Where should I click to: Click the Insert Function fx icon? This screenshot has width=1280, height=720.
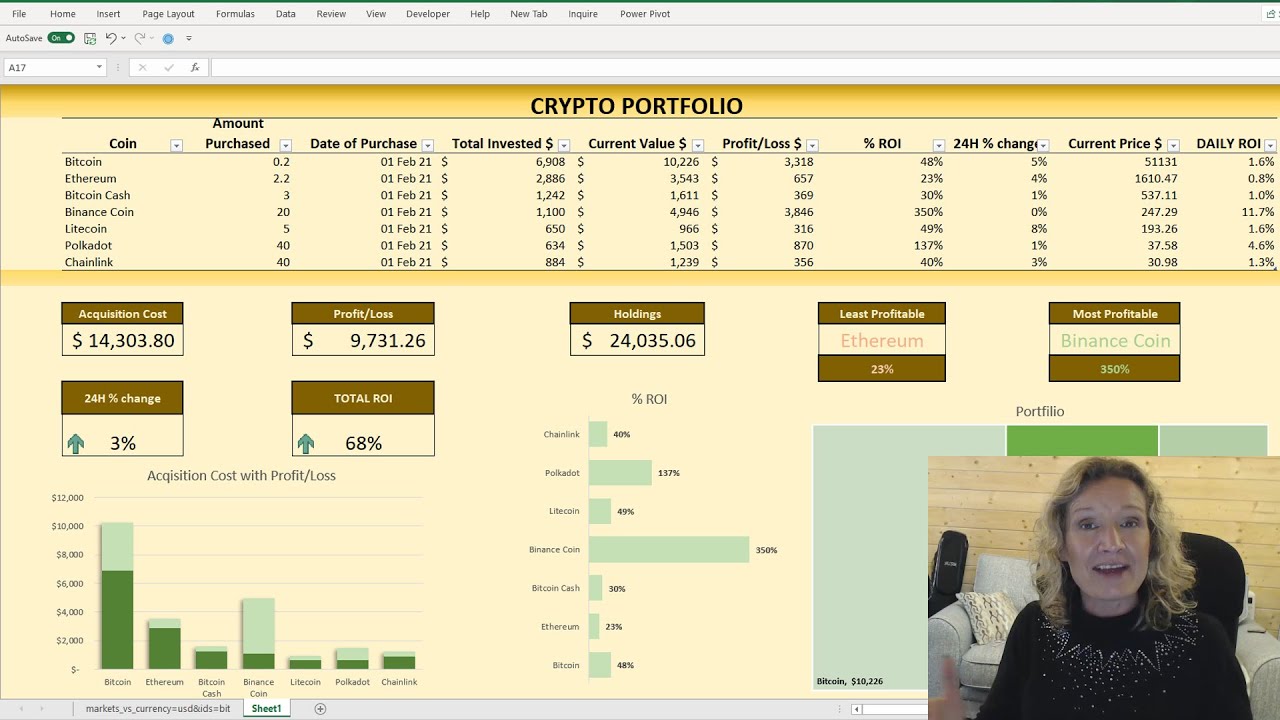195,67
